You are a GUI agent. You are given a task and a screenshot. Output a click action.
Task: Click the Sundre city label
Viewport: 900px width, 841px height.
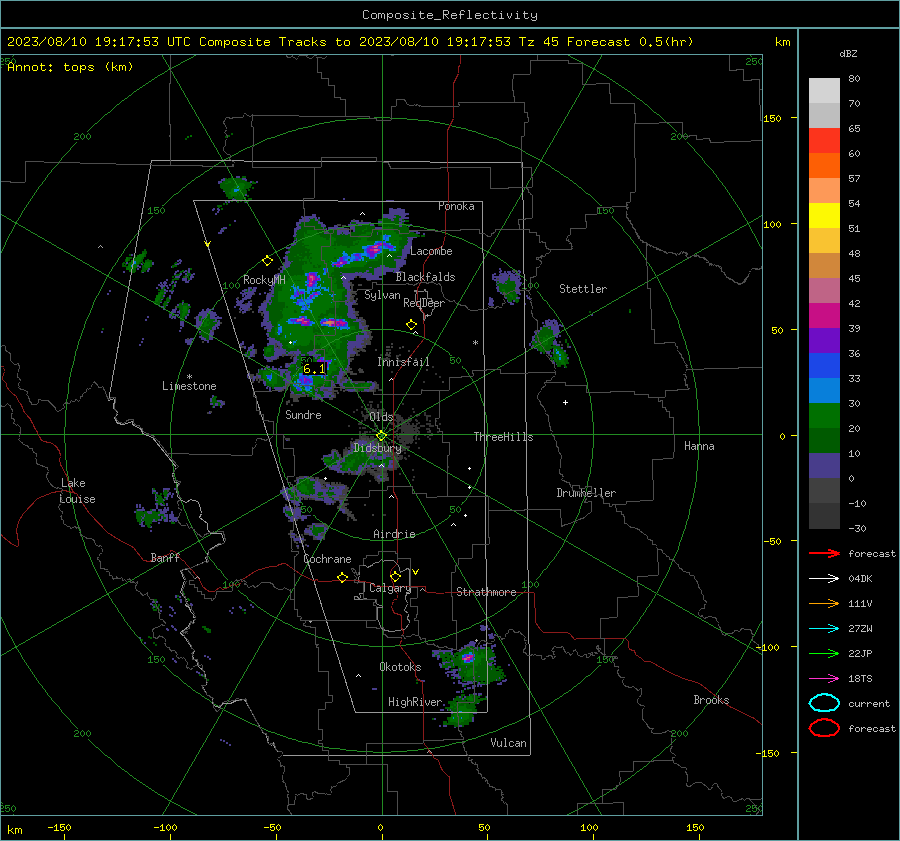(303, 415)
